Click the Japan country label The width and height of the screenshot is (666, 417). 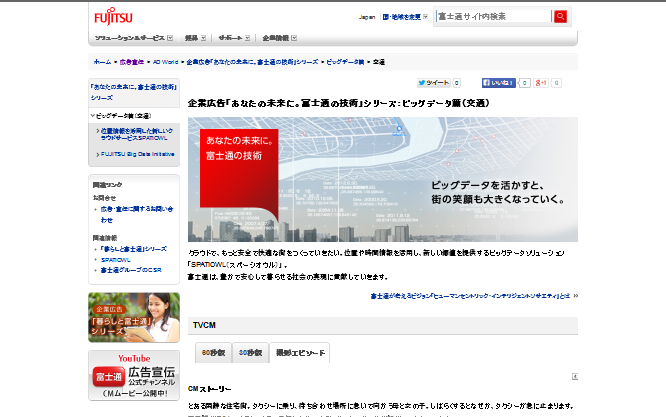point(367,17)
